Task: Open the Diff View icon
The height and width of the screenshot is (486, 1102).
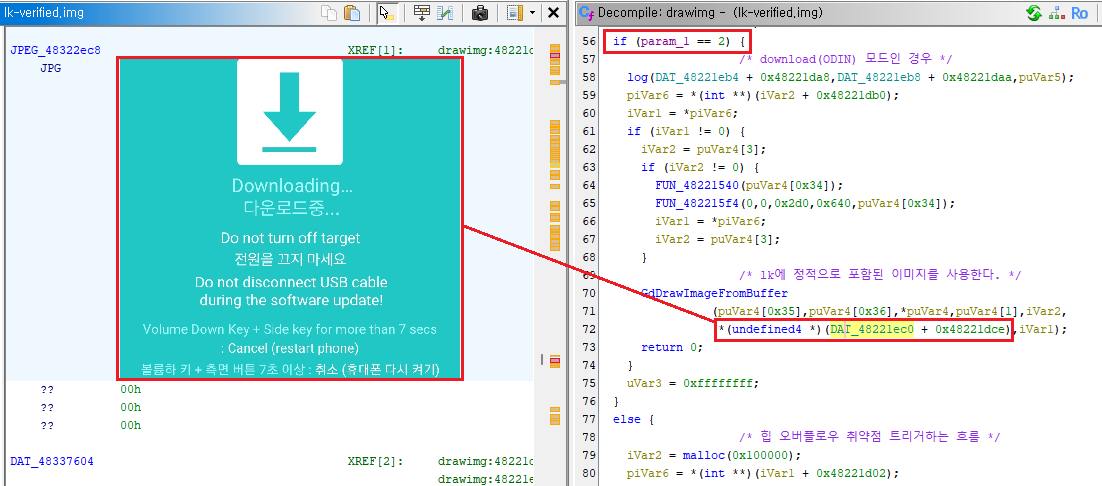Action: [x=445, y=13]
